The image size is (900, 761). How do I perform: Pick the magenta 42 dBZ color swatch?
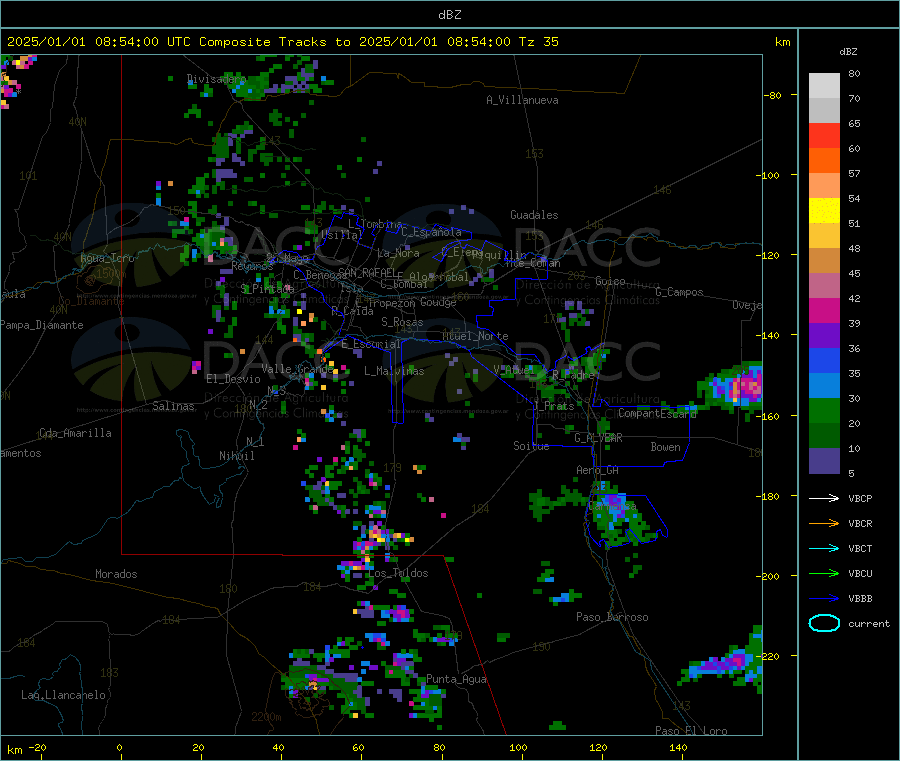click(824, 310)
